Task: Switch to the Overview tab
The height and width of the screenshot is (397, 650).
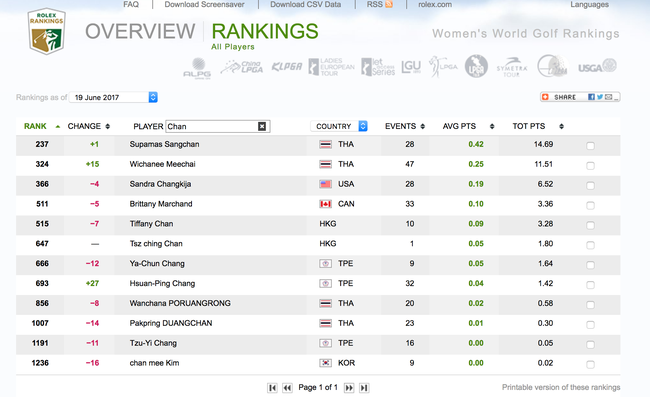Action: [140, 31]
